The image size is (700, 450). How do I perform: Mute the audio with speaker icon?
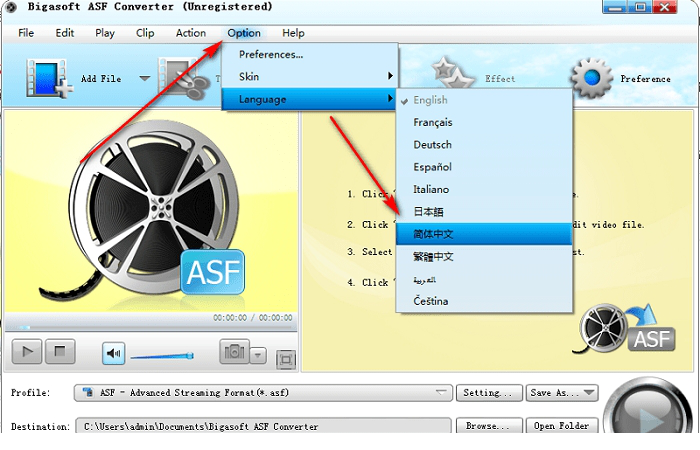click(113, 353)
